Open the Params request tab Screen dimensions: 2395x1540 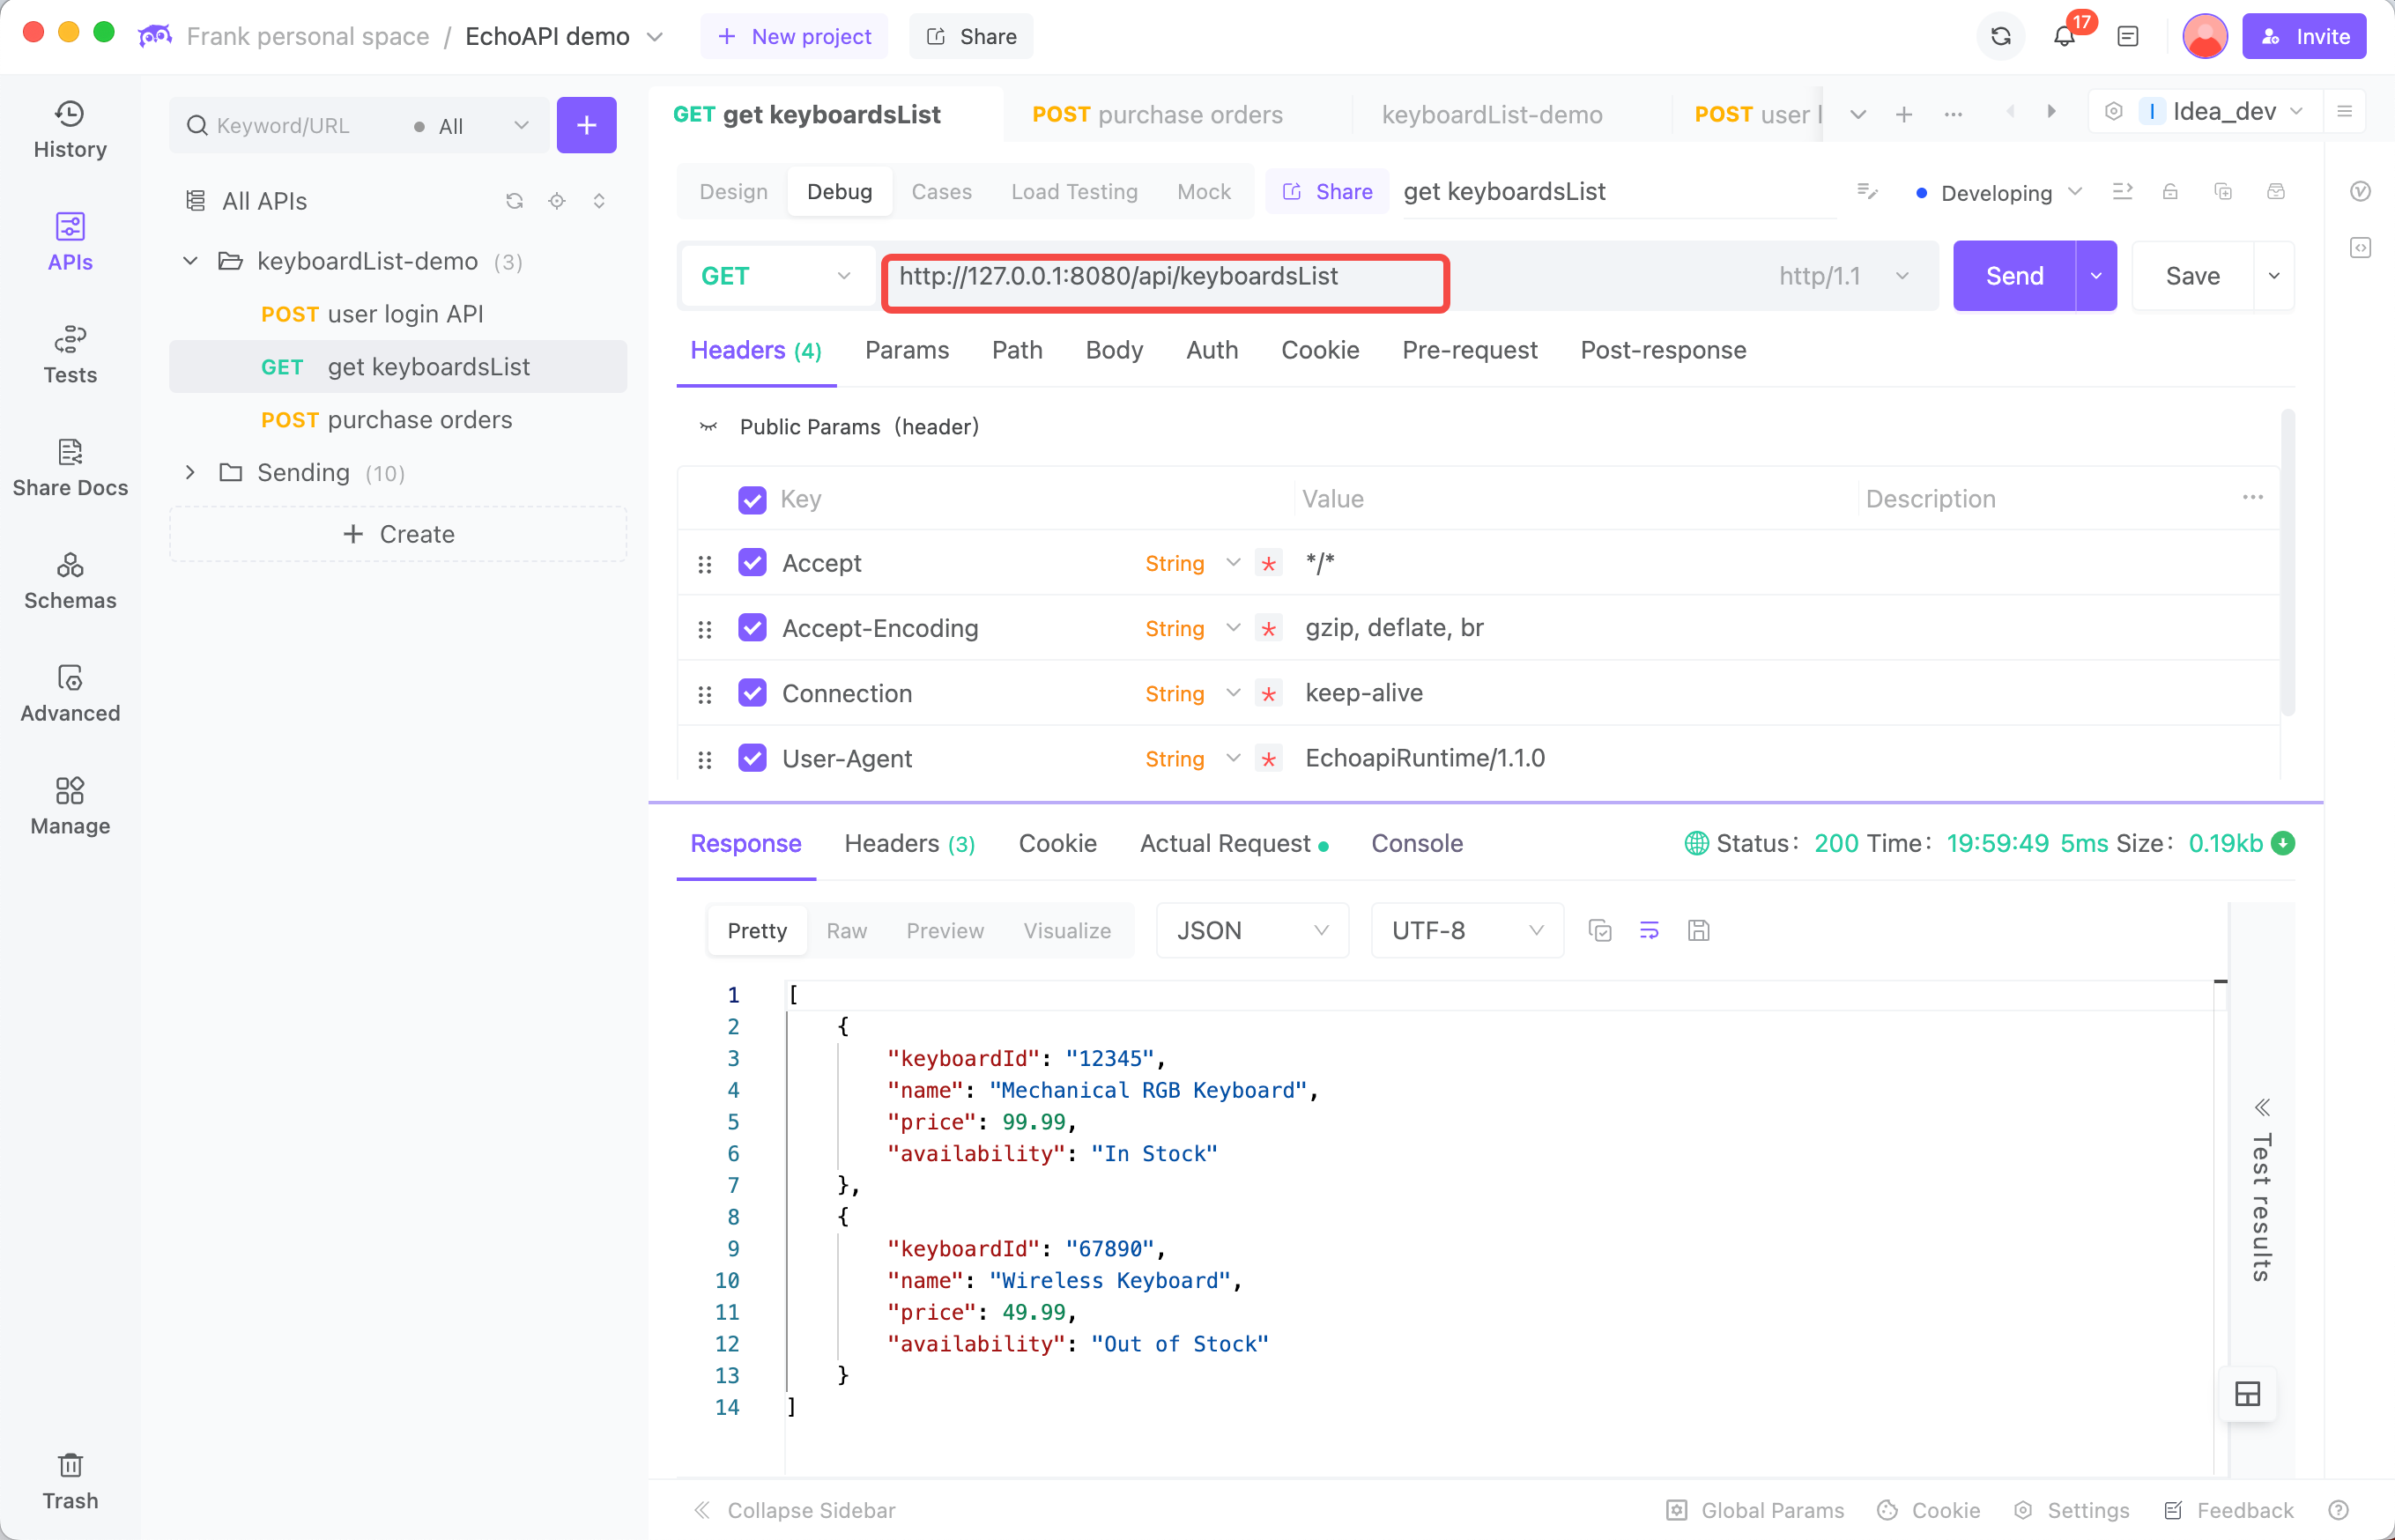(x=906, y=350)
